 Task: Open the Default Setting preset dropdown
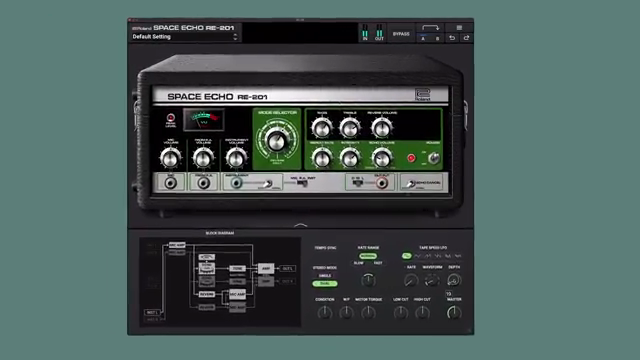coord(184,37)
